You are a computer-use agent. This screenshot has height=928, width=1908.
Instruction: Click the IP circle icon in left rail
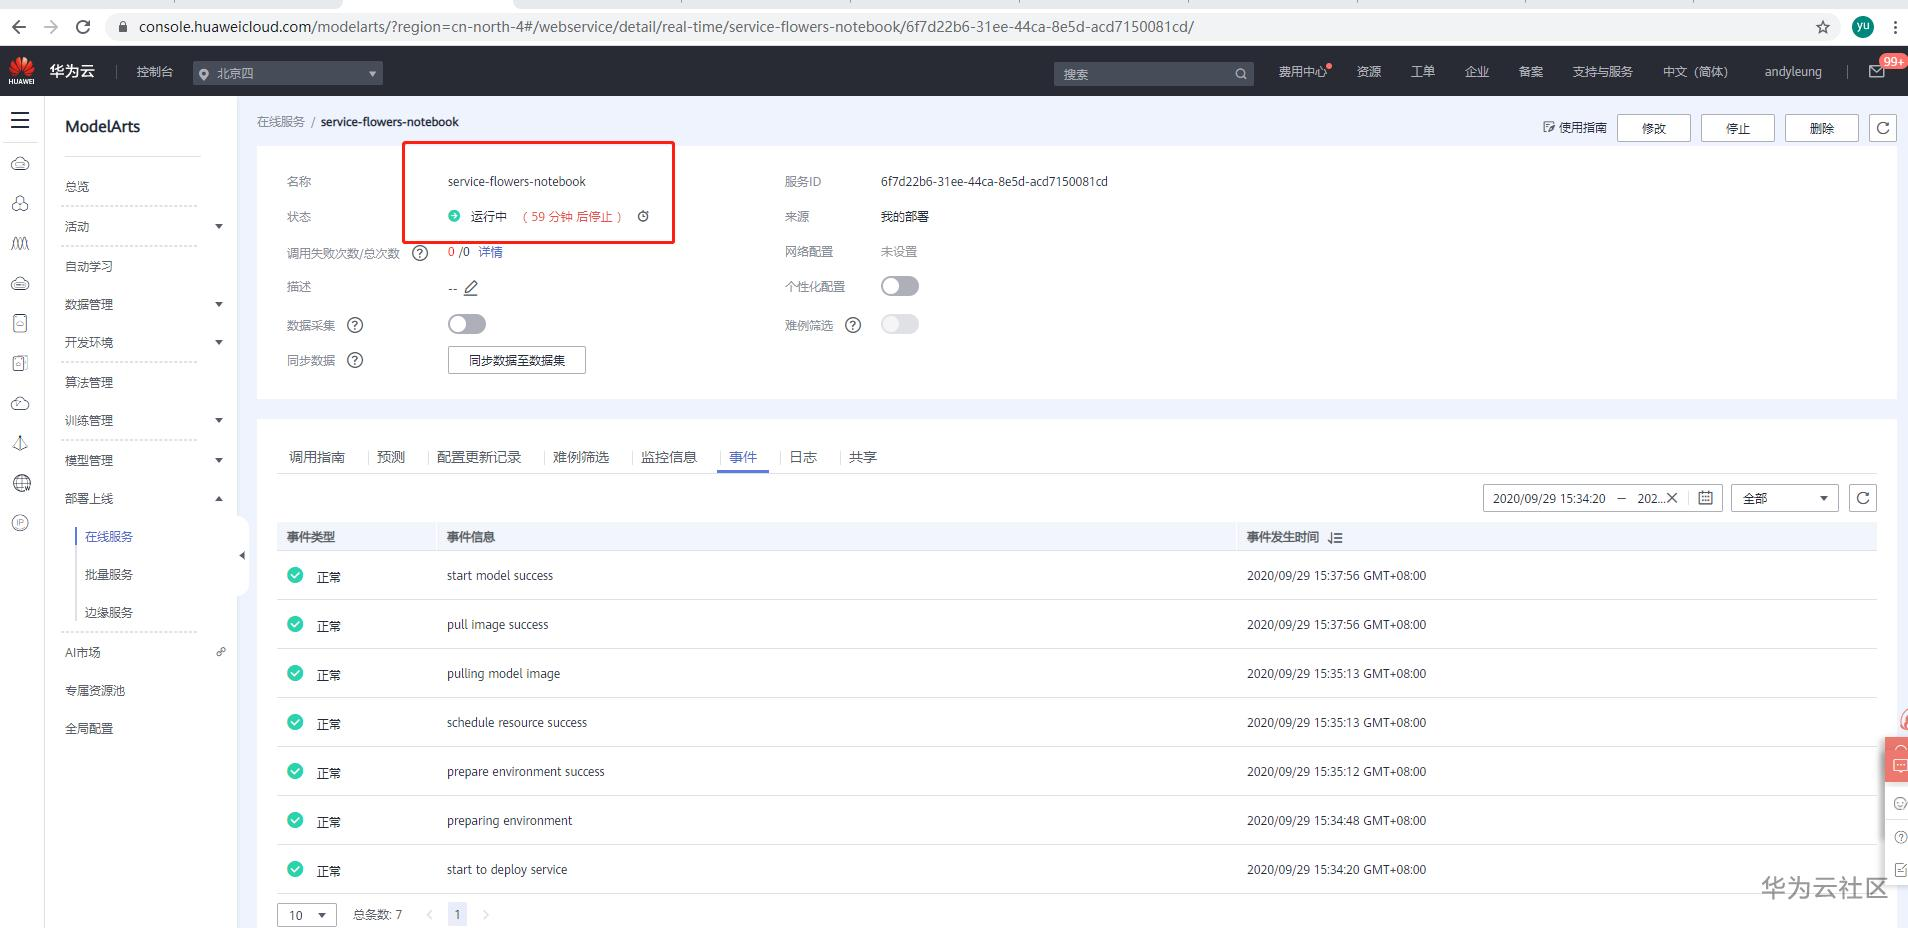point(20,523)
